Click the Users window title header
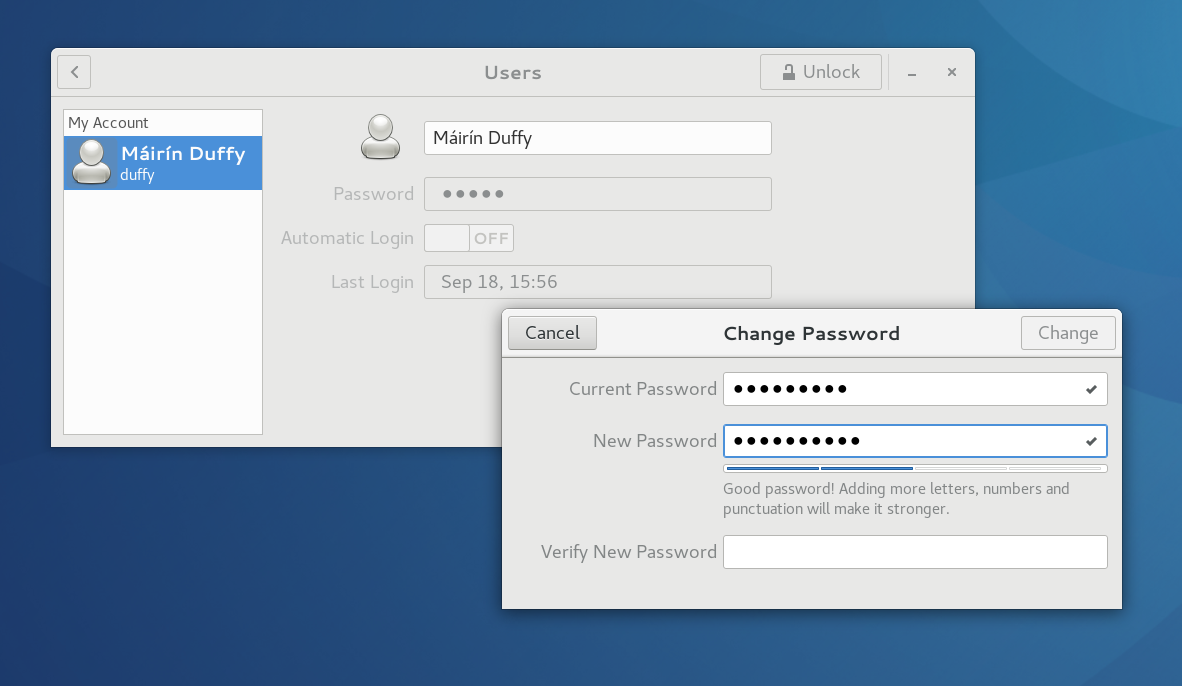This screenshot has width=1182, height=686. (512, 72)
